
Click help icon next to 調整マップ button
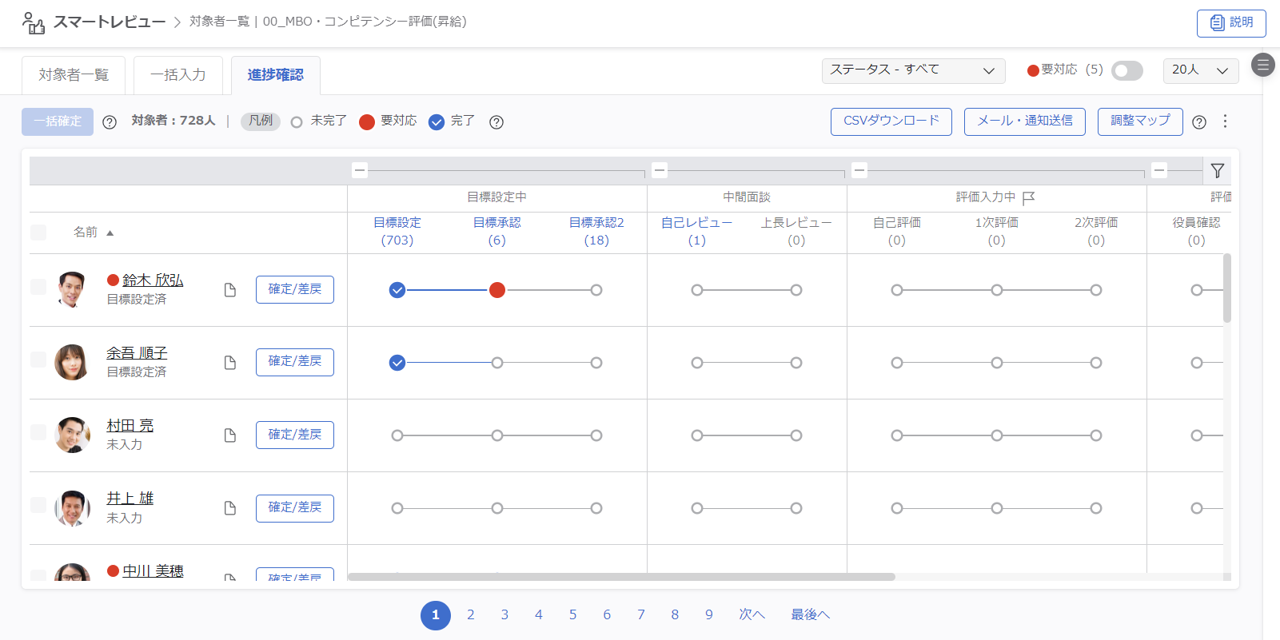click(x=1199, y=122)
